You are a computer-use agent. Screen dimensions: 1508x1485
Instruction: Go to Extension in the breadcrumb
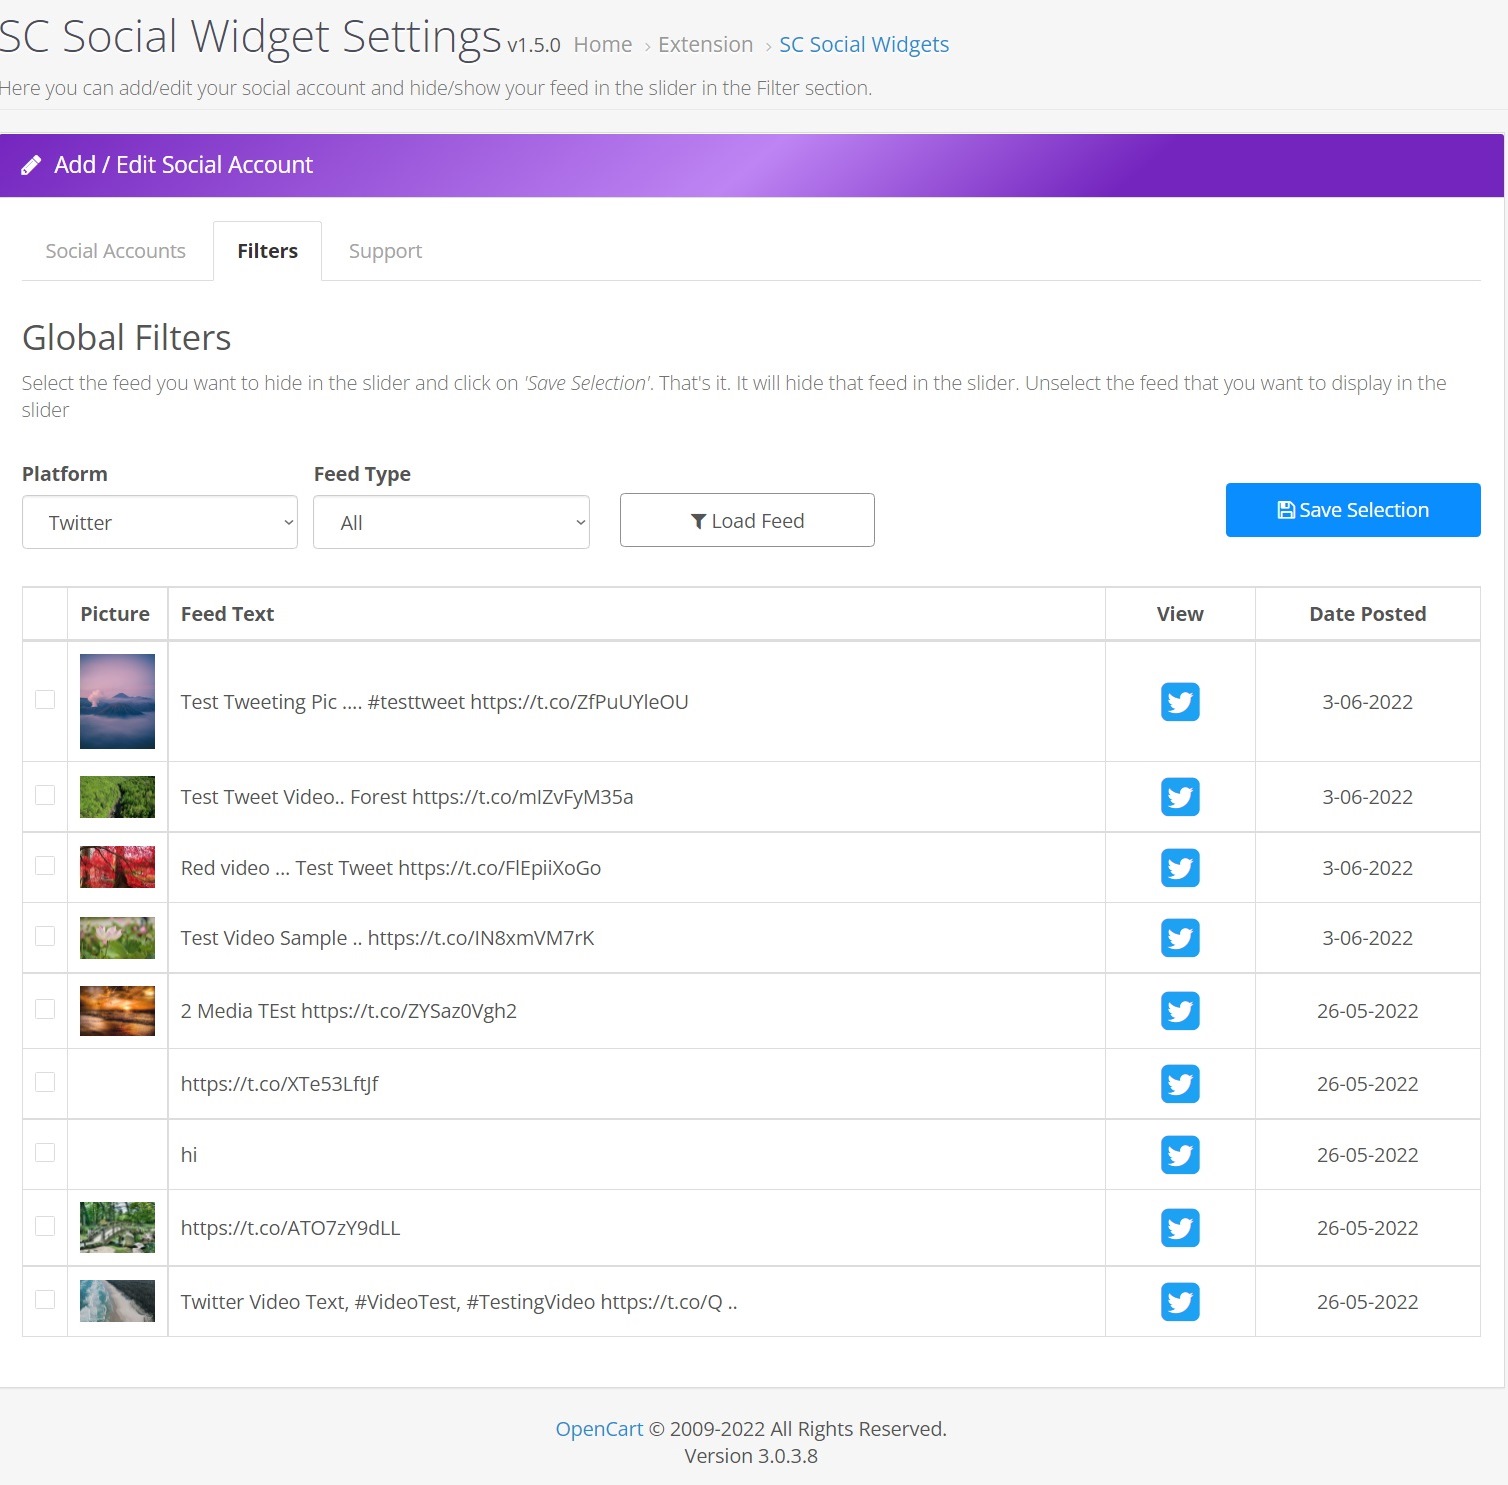[x=705, y=45]
